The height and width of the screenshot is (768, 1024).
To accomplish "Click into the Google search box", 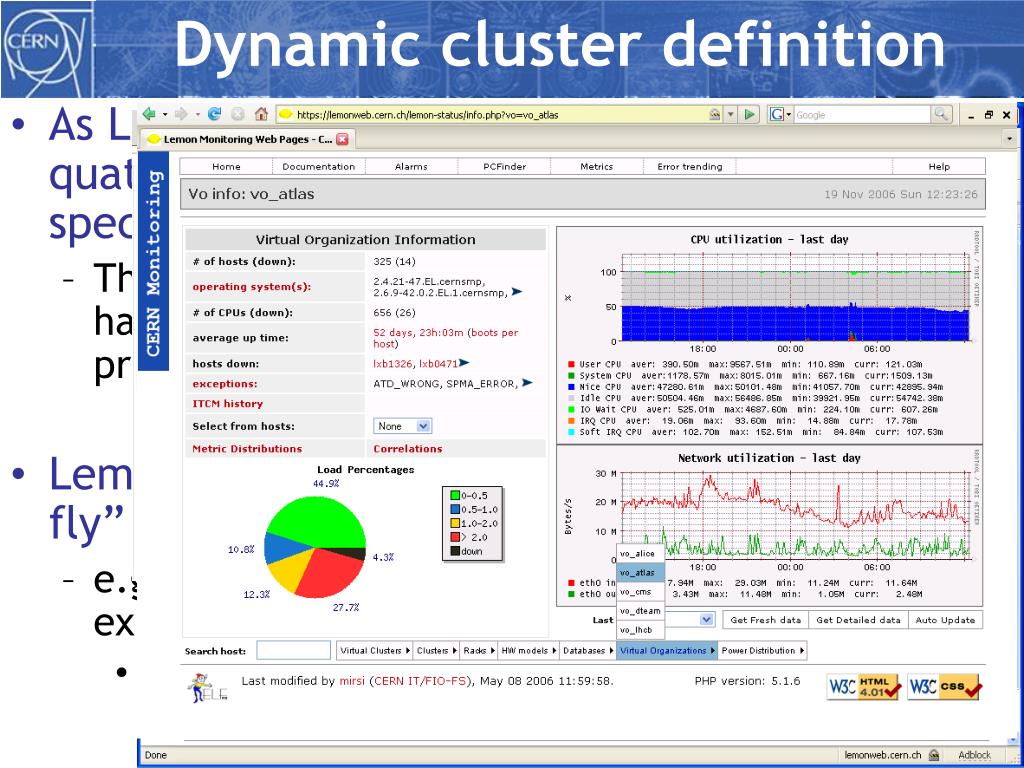I will (x=862, y=115).
